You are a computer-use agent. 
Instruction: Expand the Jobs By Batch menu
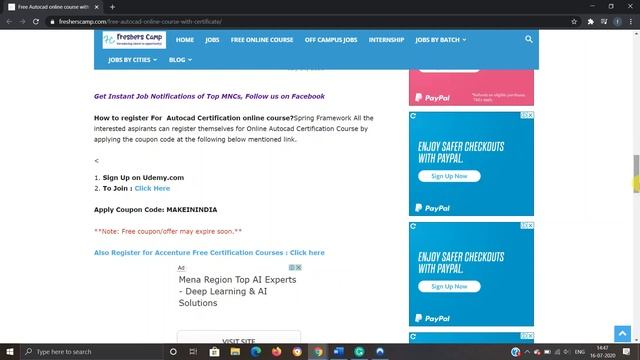pyautogui.click(x=440, y=40)
